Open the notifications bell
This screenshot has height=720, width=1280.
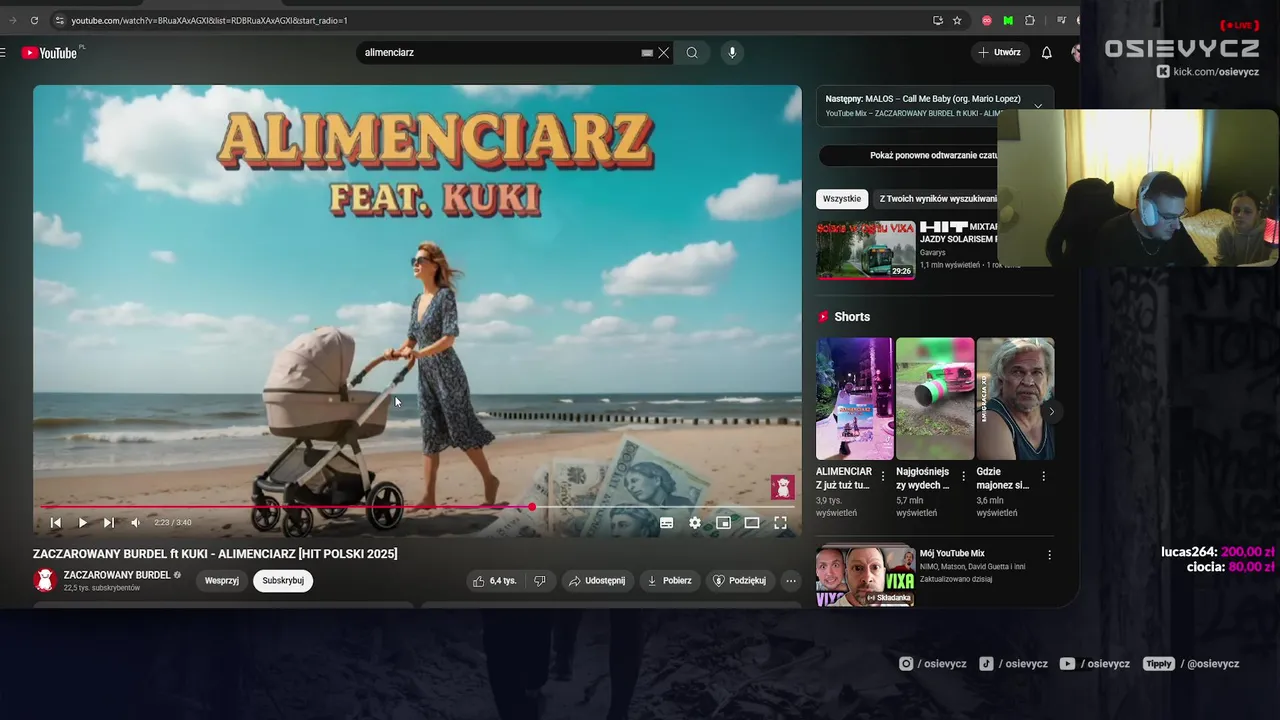[1046, 53]
